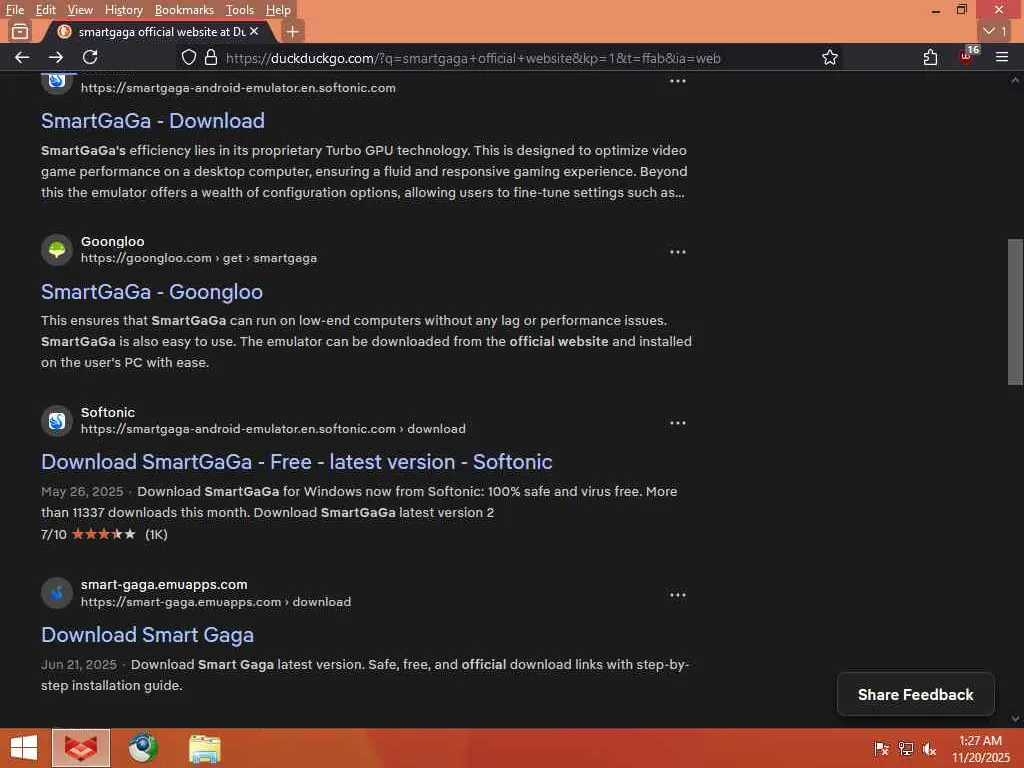Open the Edit menu

tap(45, 10)
